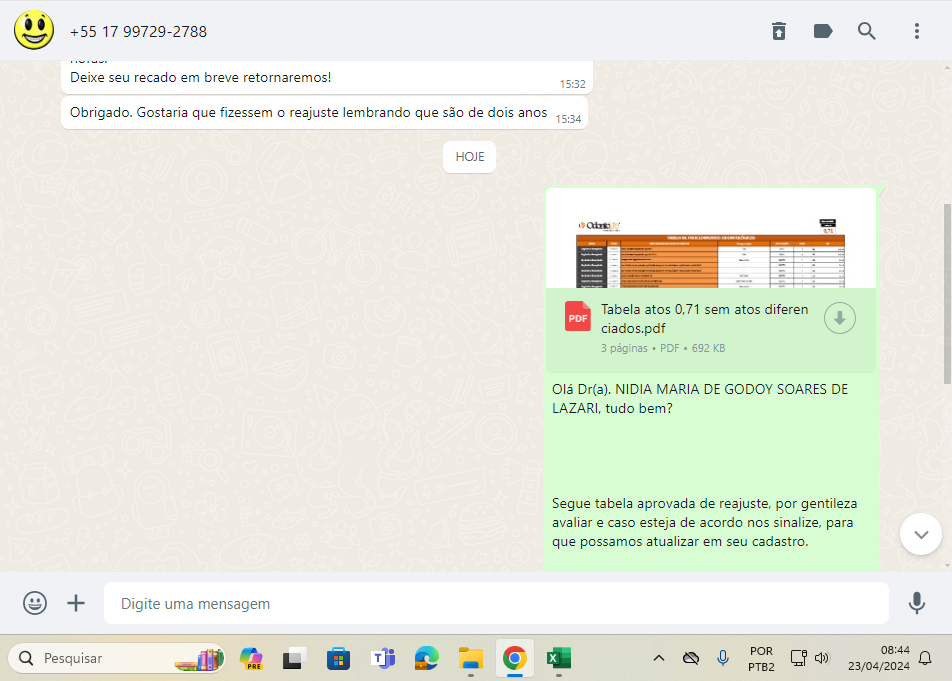Record a voice message with microphone
This screenshot has height=681, width=952.
point(916,603)
